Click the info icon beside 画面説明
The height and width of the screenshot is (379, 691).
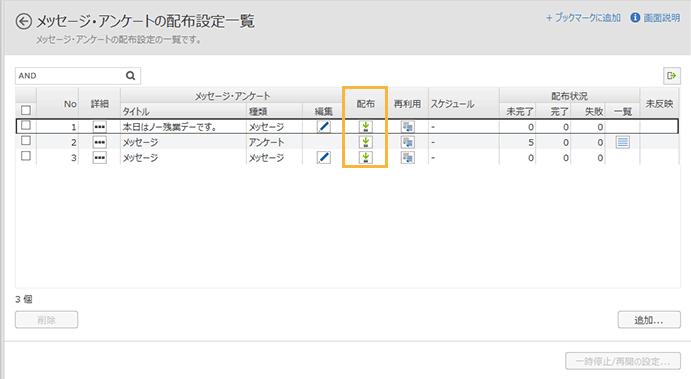pos(635,18)
